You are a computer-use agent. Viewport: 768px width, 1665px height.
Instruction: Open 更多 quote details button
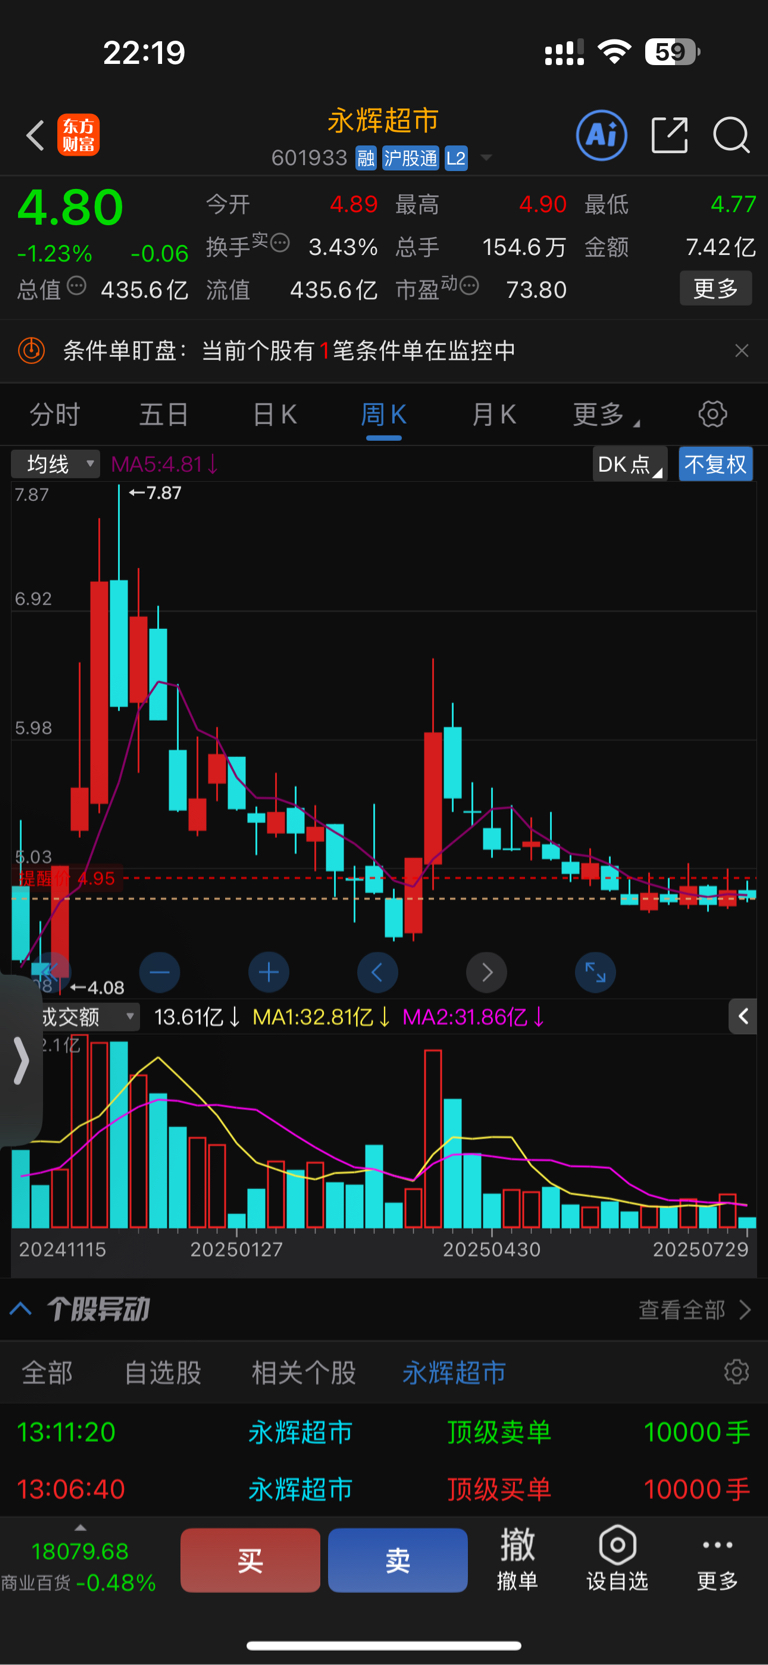[716, 289]
